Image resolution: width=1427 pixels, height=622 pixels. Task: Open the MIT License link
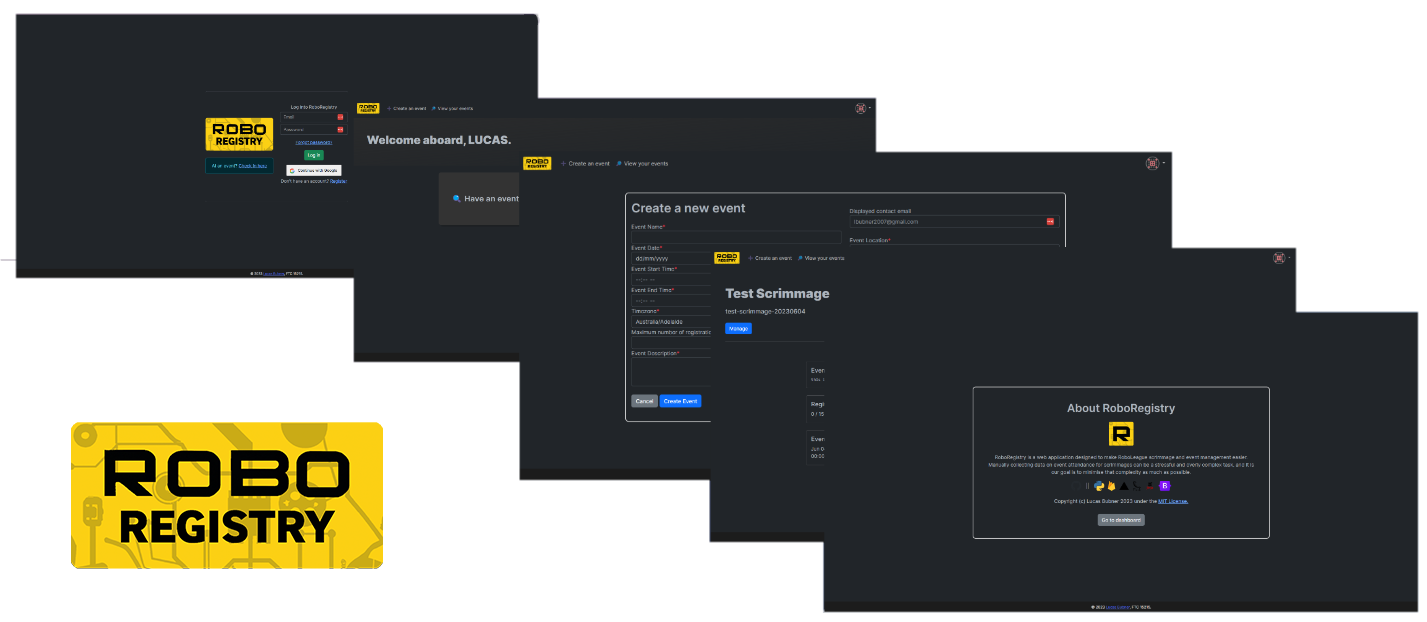click(x=1173, y=501)
